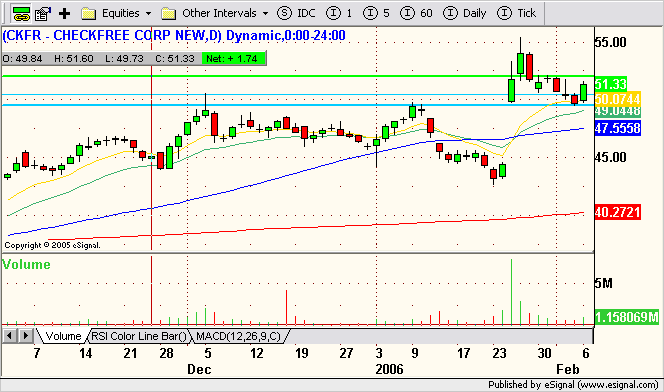Image resolution: width=664 pixels, height=392 pixels.
Task: Click the Low 49.73 value
Action: click(x=124, y=58)
